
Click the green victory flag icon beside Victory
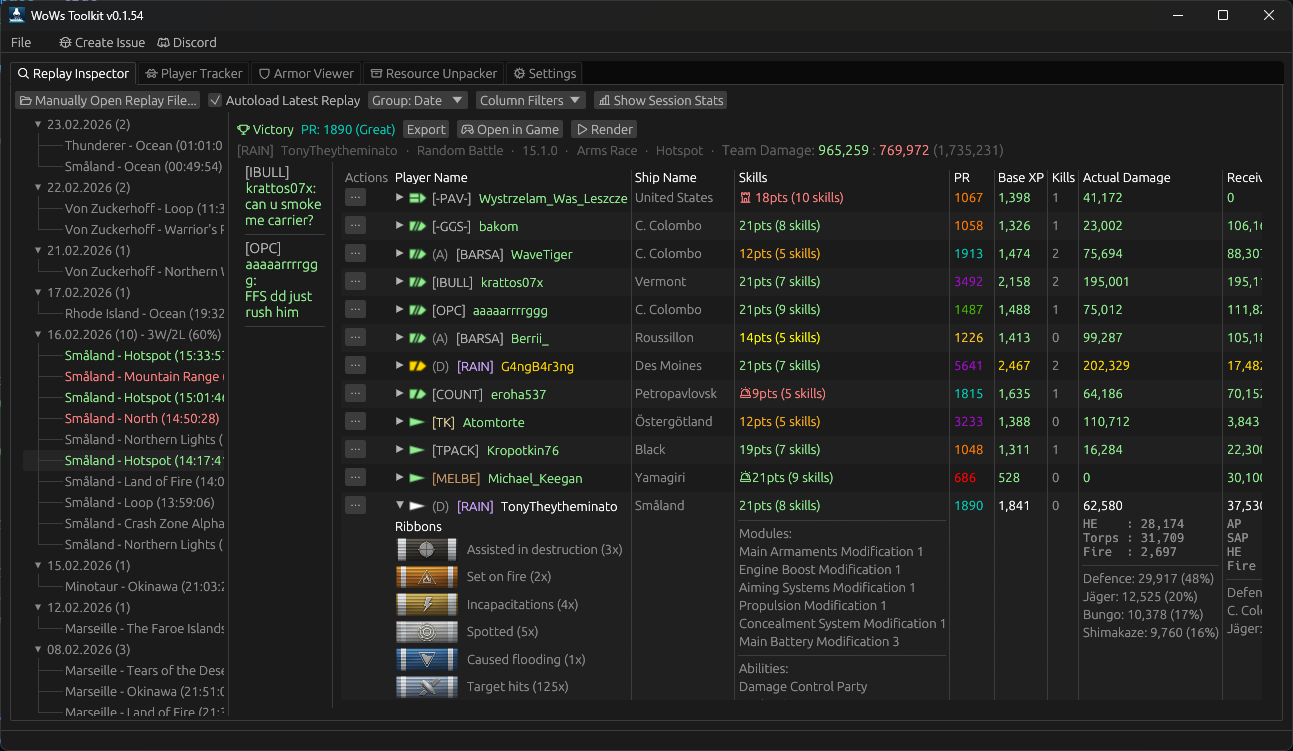241,129
